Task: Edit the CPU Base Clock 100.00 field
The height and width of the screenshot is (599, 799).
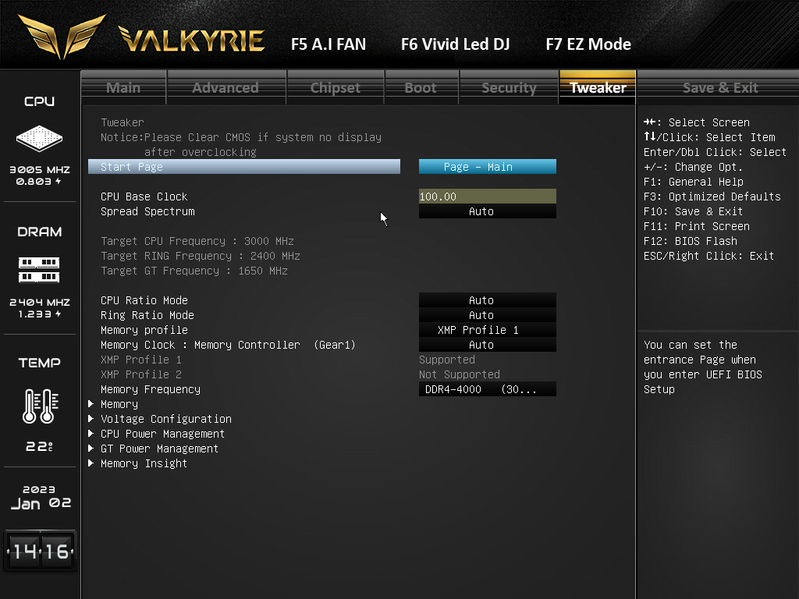Action: (488, 196)
